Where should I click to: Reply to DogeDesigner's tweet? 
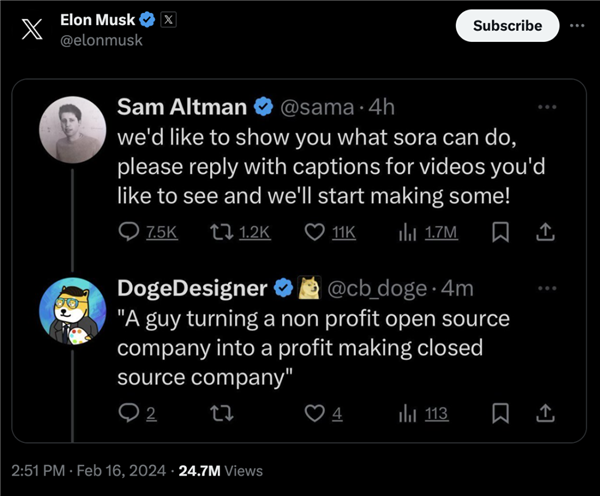(130, 413)
